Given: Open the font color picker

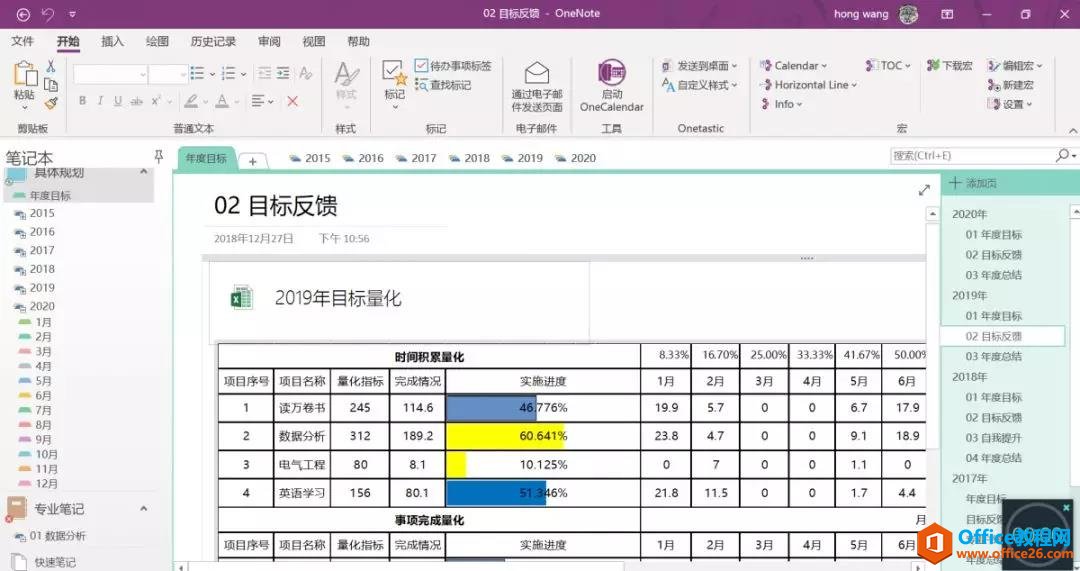Looking at the screenshot, I should tap(222, 101).
